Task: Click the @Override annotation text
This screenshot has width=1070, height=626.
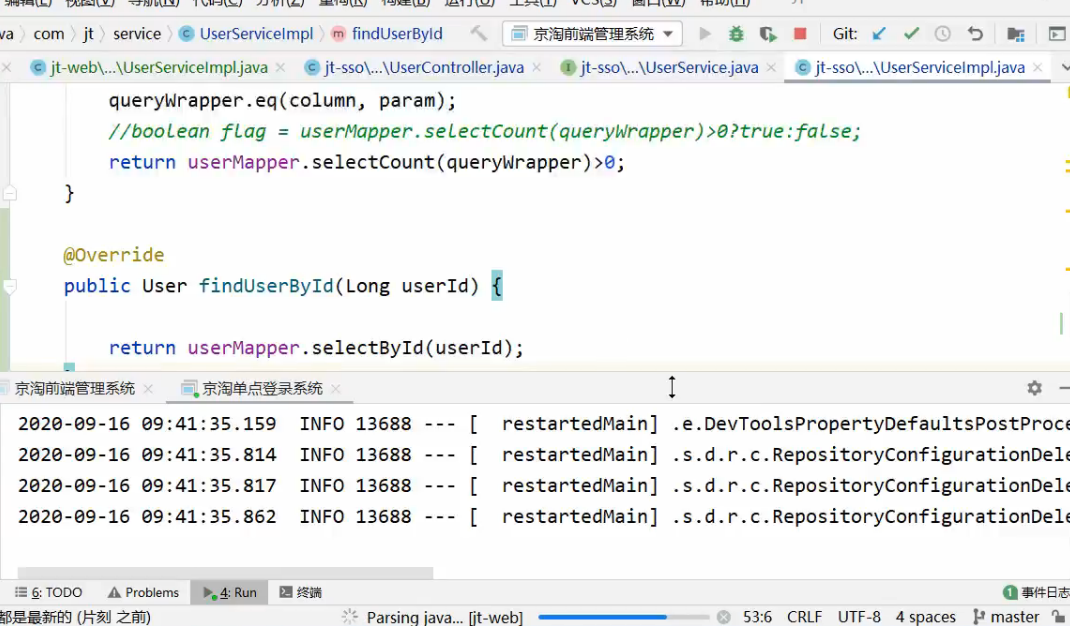Action: [x=113, y=255]
